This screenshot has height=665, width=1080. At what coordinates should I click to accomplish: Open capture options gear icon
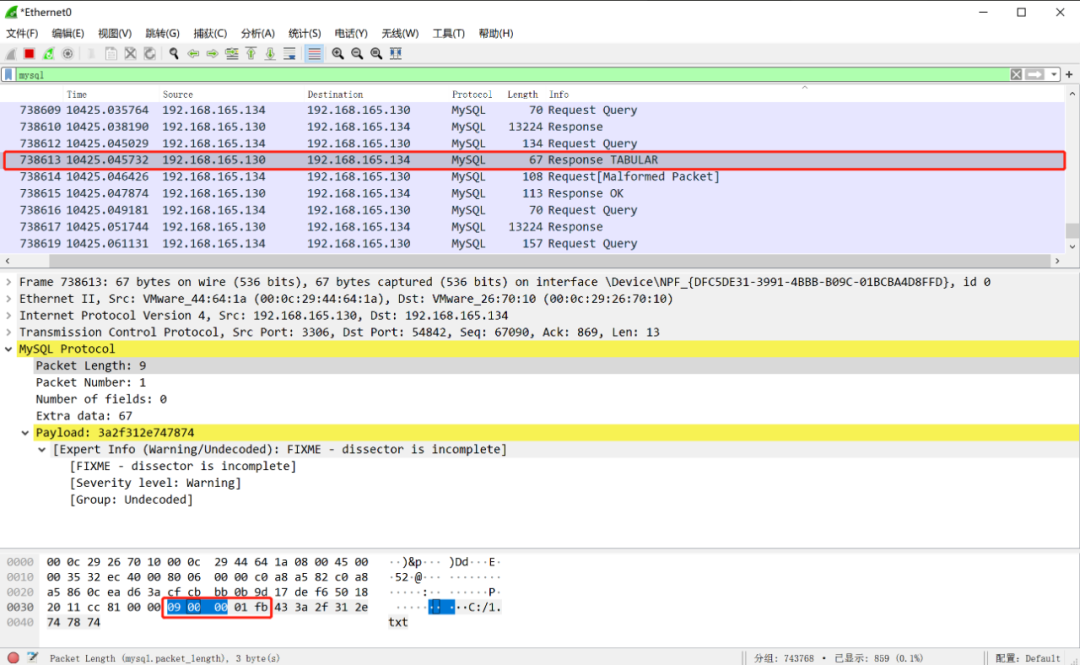coord(68,53)
